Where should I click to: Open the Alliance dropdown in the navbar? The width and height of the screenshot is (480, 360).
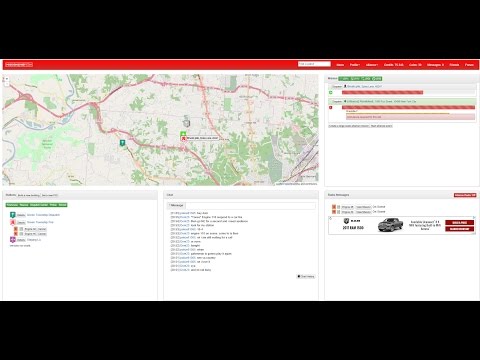(372, 65)
